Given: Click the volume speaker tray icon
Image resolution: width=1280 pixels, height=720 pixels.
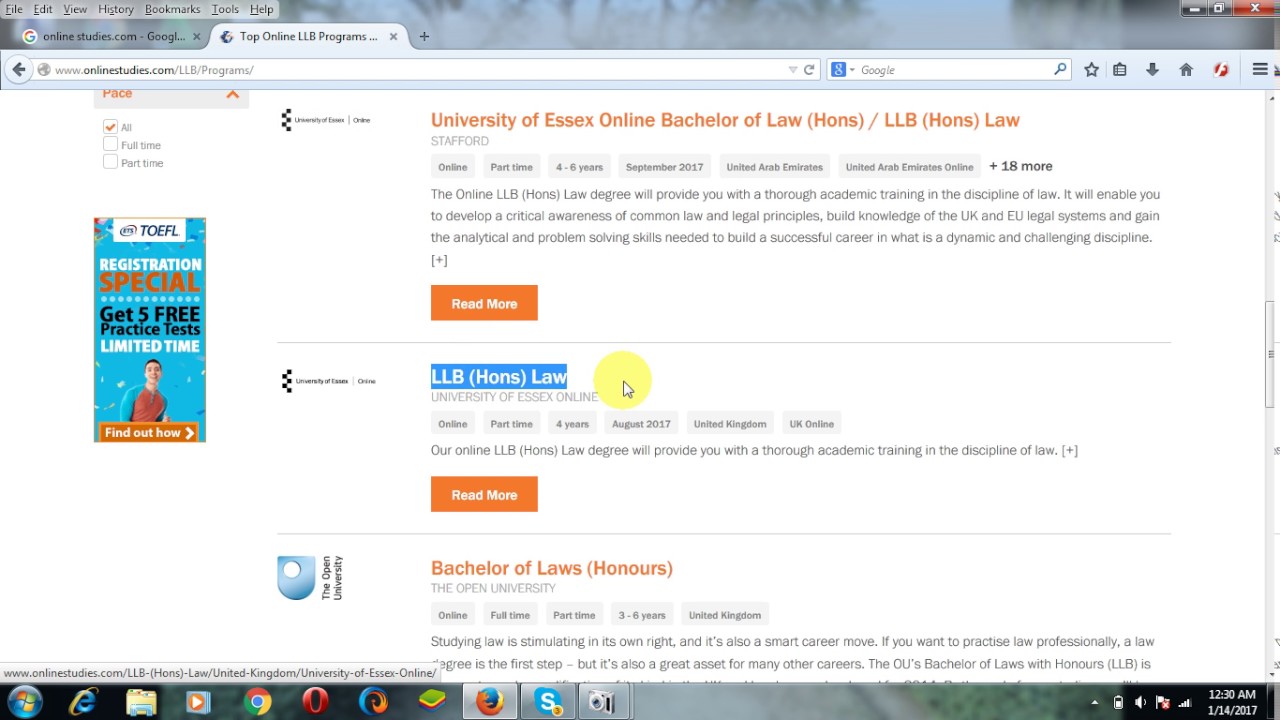Looking at the screenshot, I should click(x=1140, y=702).
